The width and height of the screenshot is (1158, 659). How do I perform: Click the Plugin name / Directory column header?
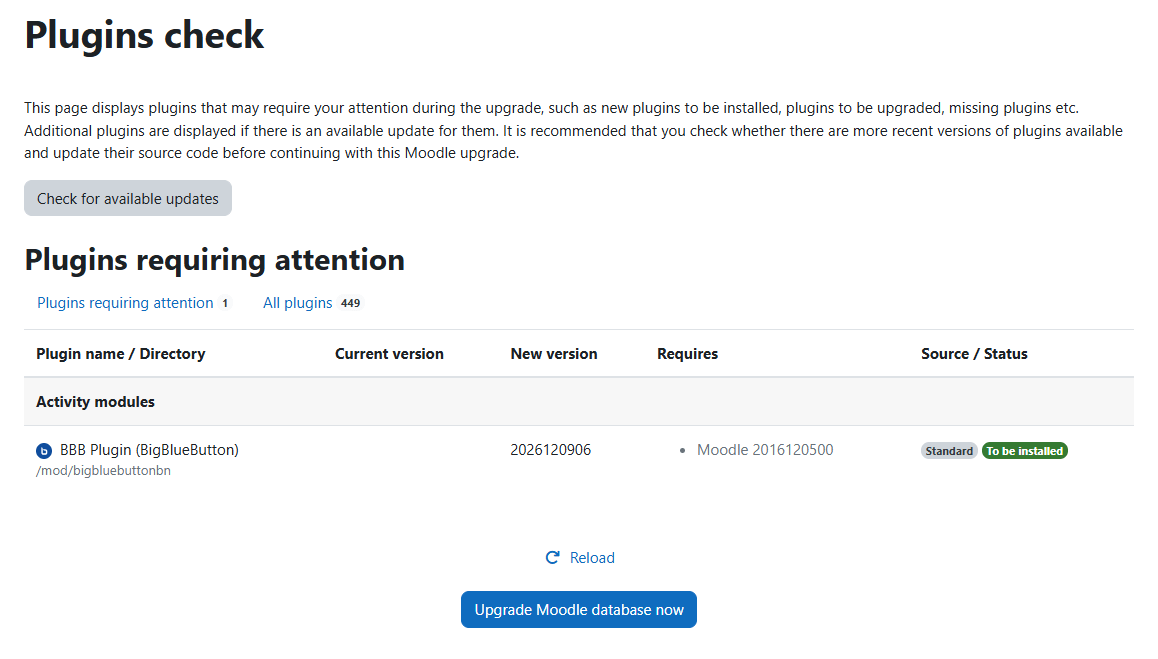click(120, 354)
